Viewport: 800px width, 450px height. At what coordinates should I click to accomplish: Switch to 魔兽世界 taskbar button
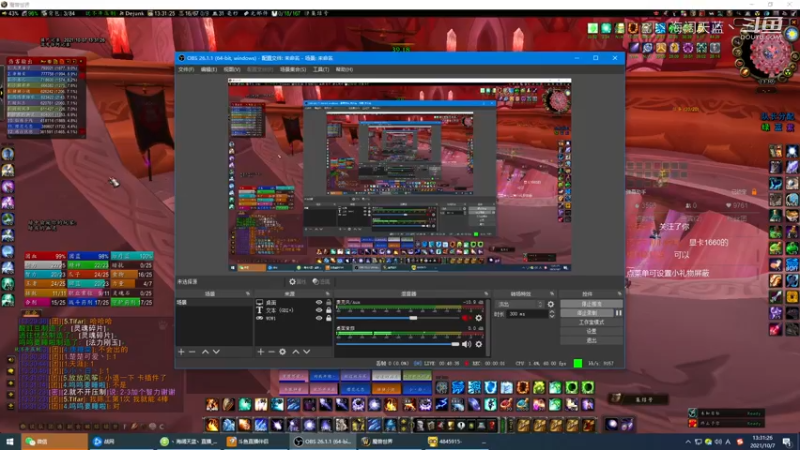(390, 441)
